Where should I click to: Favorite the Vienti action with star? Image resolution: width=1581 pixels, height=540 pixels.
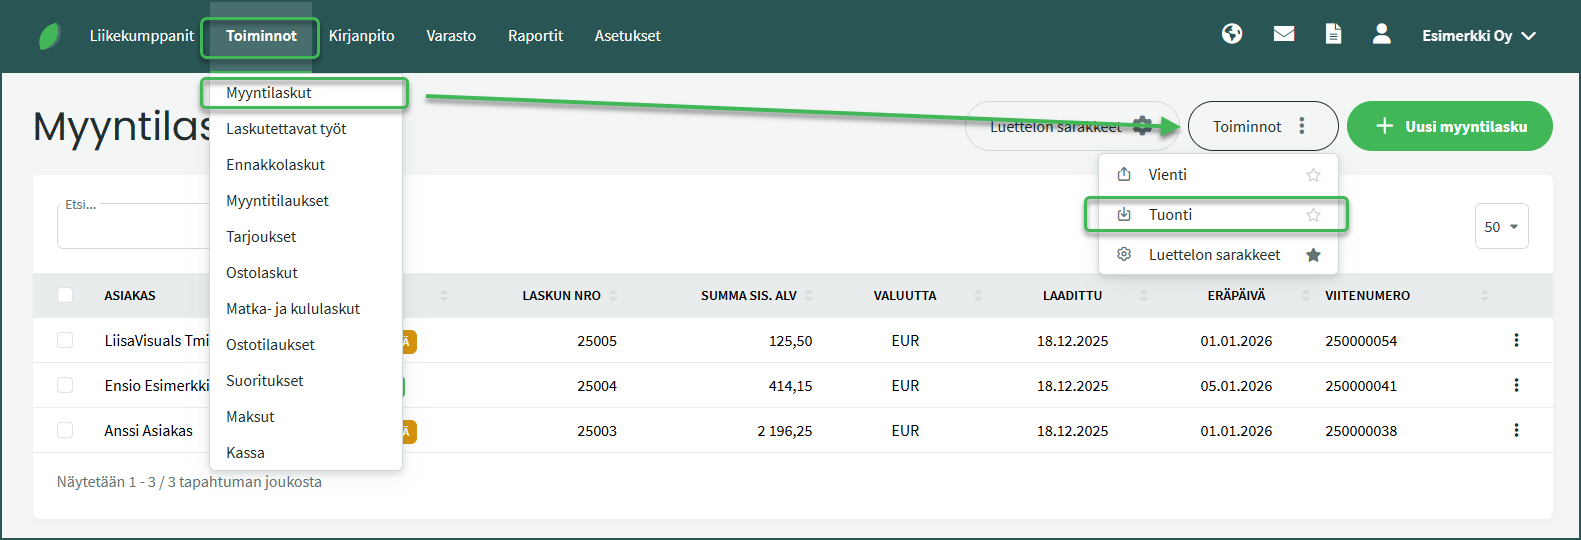pyautogui.click(x=1313, y=175)
